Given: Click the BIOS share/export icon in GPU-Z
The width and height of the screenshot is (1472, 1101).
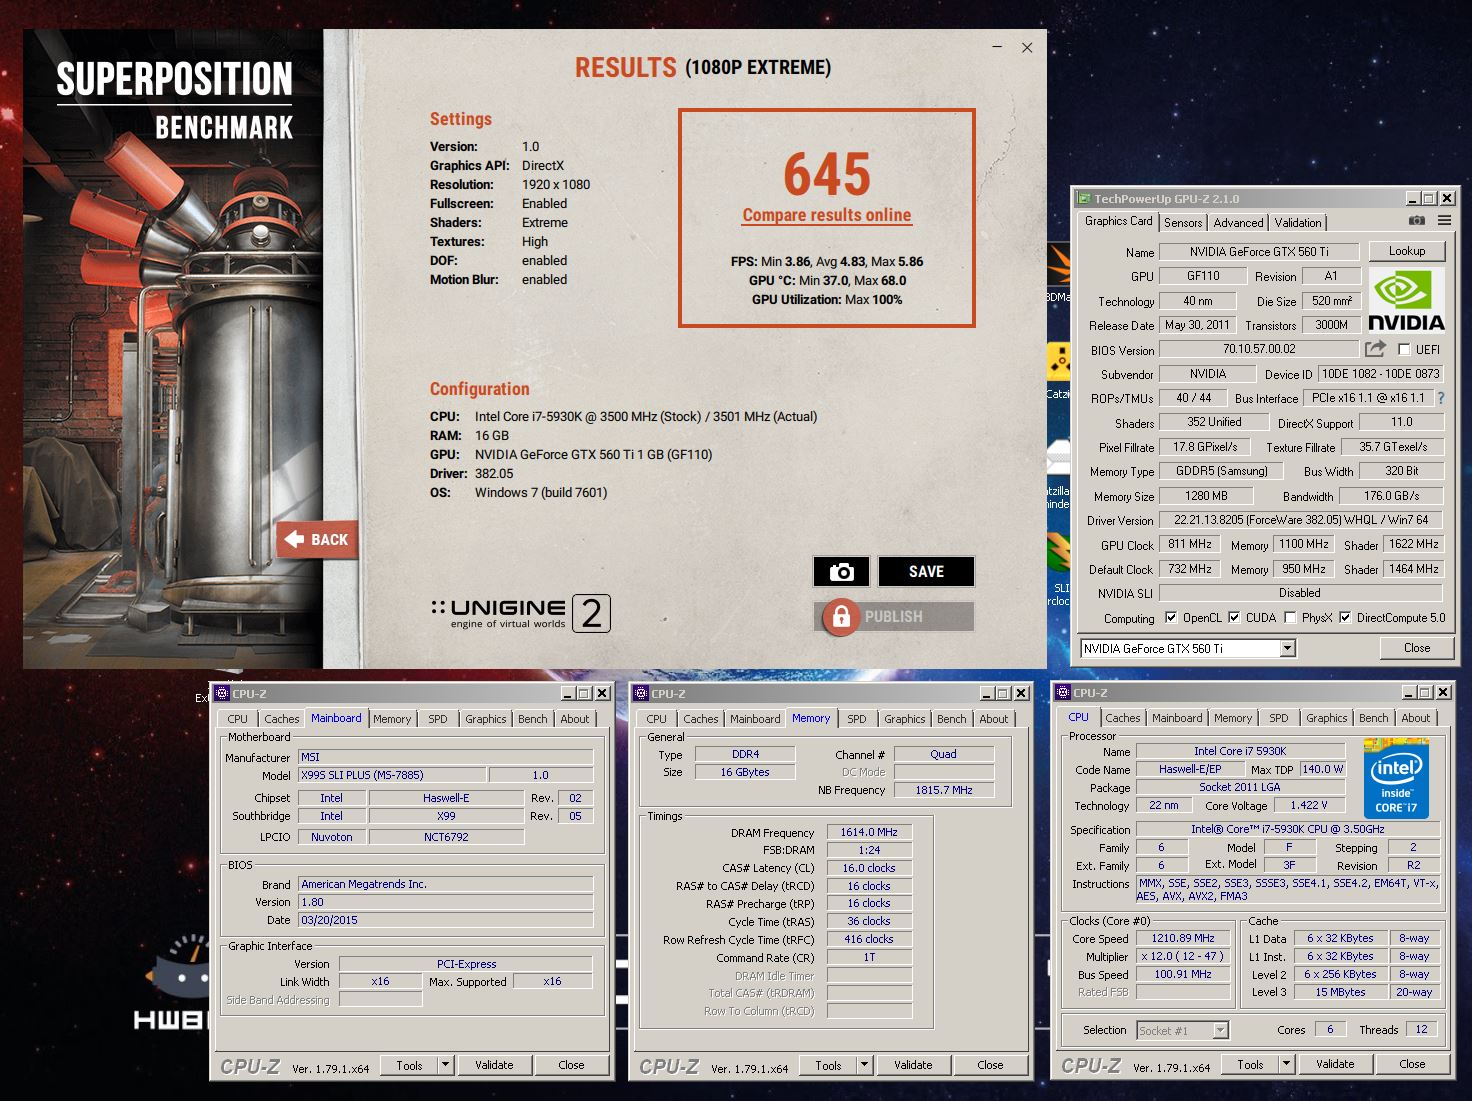Looking at the screenshot, I should [x=1376, y=349].
